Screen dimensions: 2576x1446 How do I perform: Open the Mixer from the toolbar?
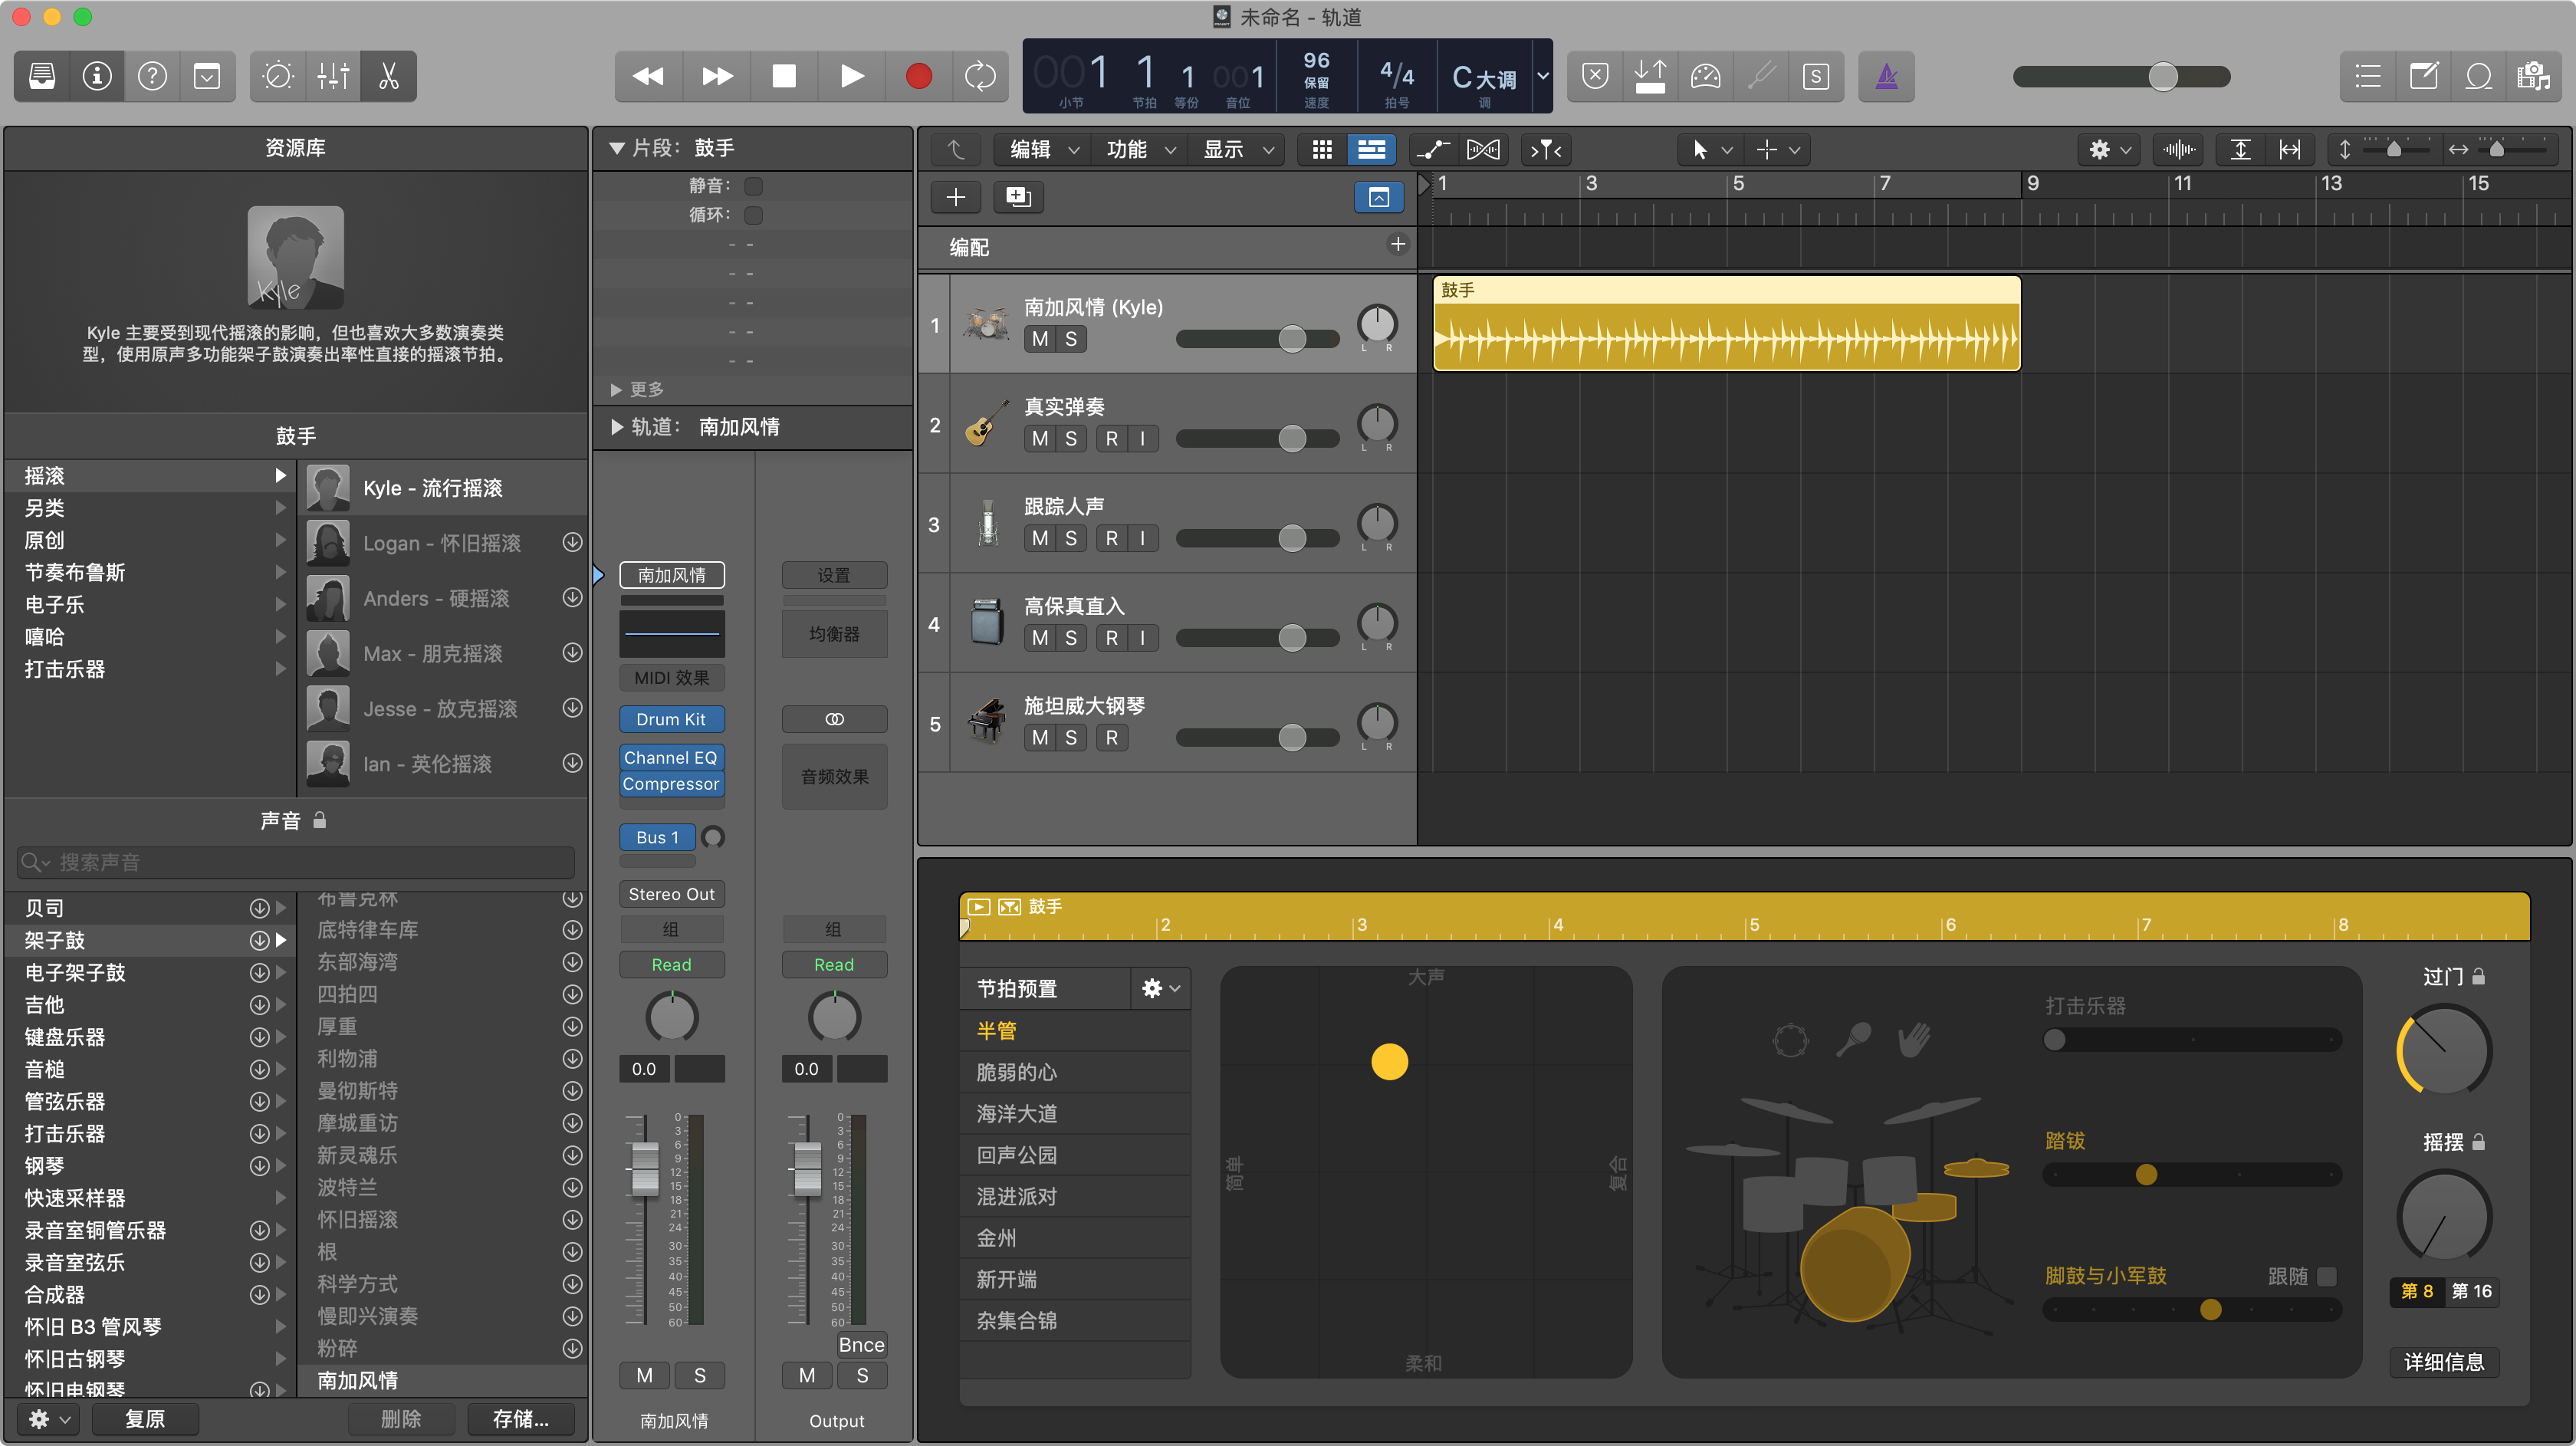click(332, 76)
